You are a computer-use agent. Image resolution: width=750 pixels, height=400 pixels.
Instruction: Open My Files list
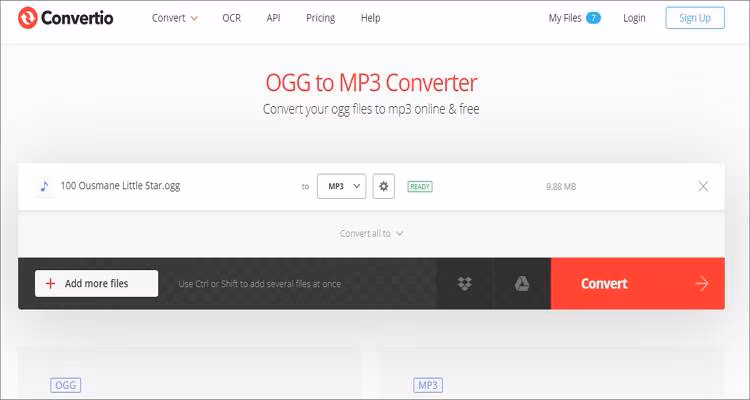[574, 18]
